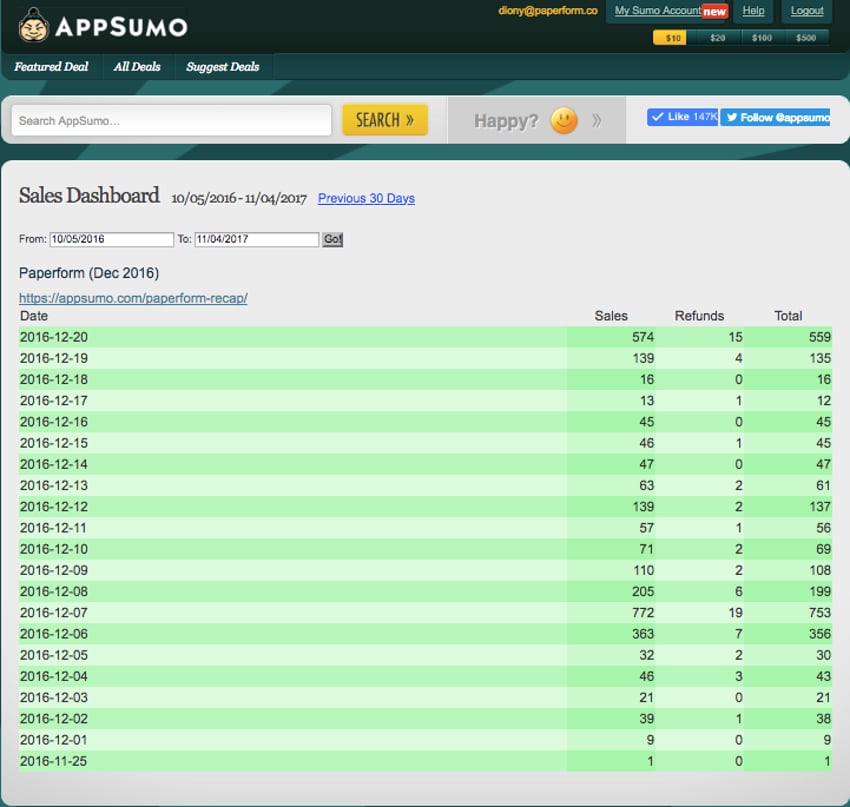This screenshot has height=807, width=850.
Task: Click the yellow SEARCH button
Action: pos(385,120)
